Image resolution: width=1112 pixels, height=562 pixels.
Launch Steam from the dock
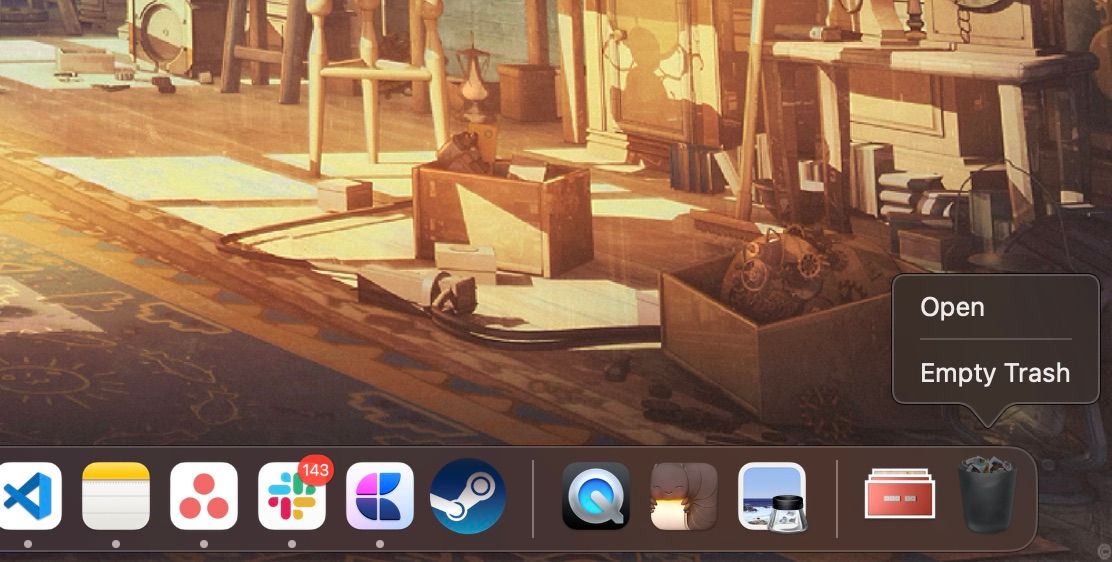(x=468, y=496)
